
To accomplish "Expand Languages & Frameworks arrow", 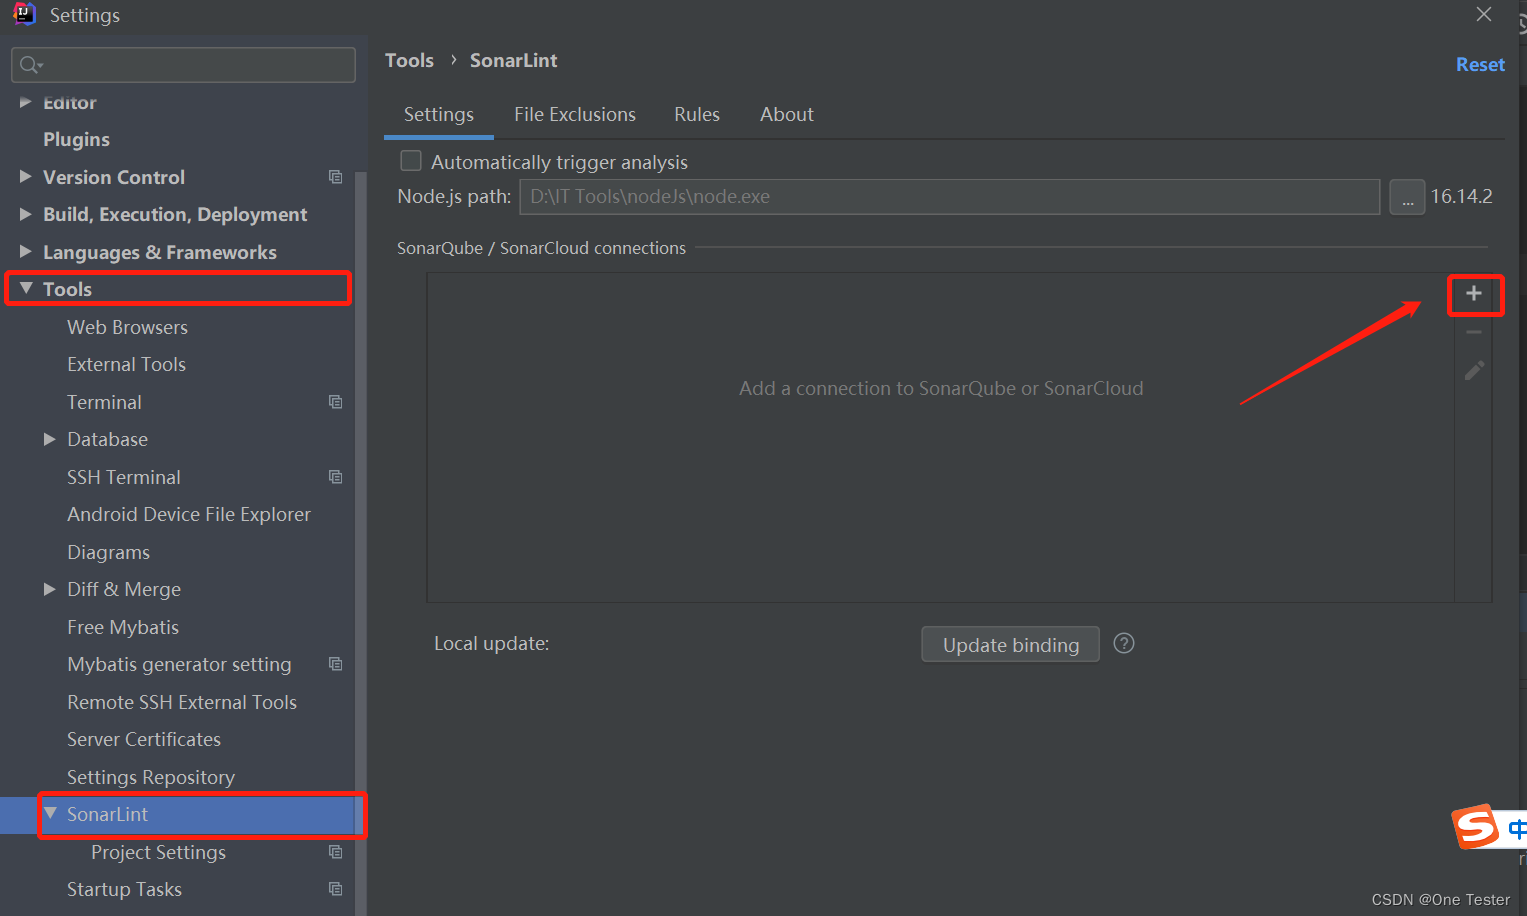I will pyautogui.click(x=26, y=252).
